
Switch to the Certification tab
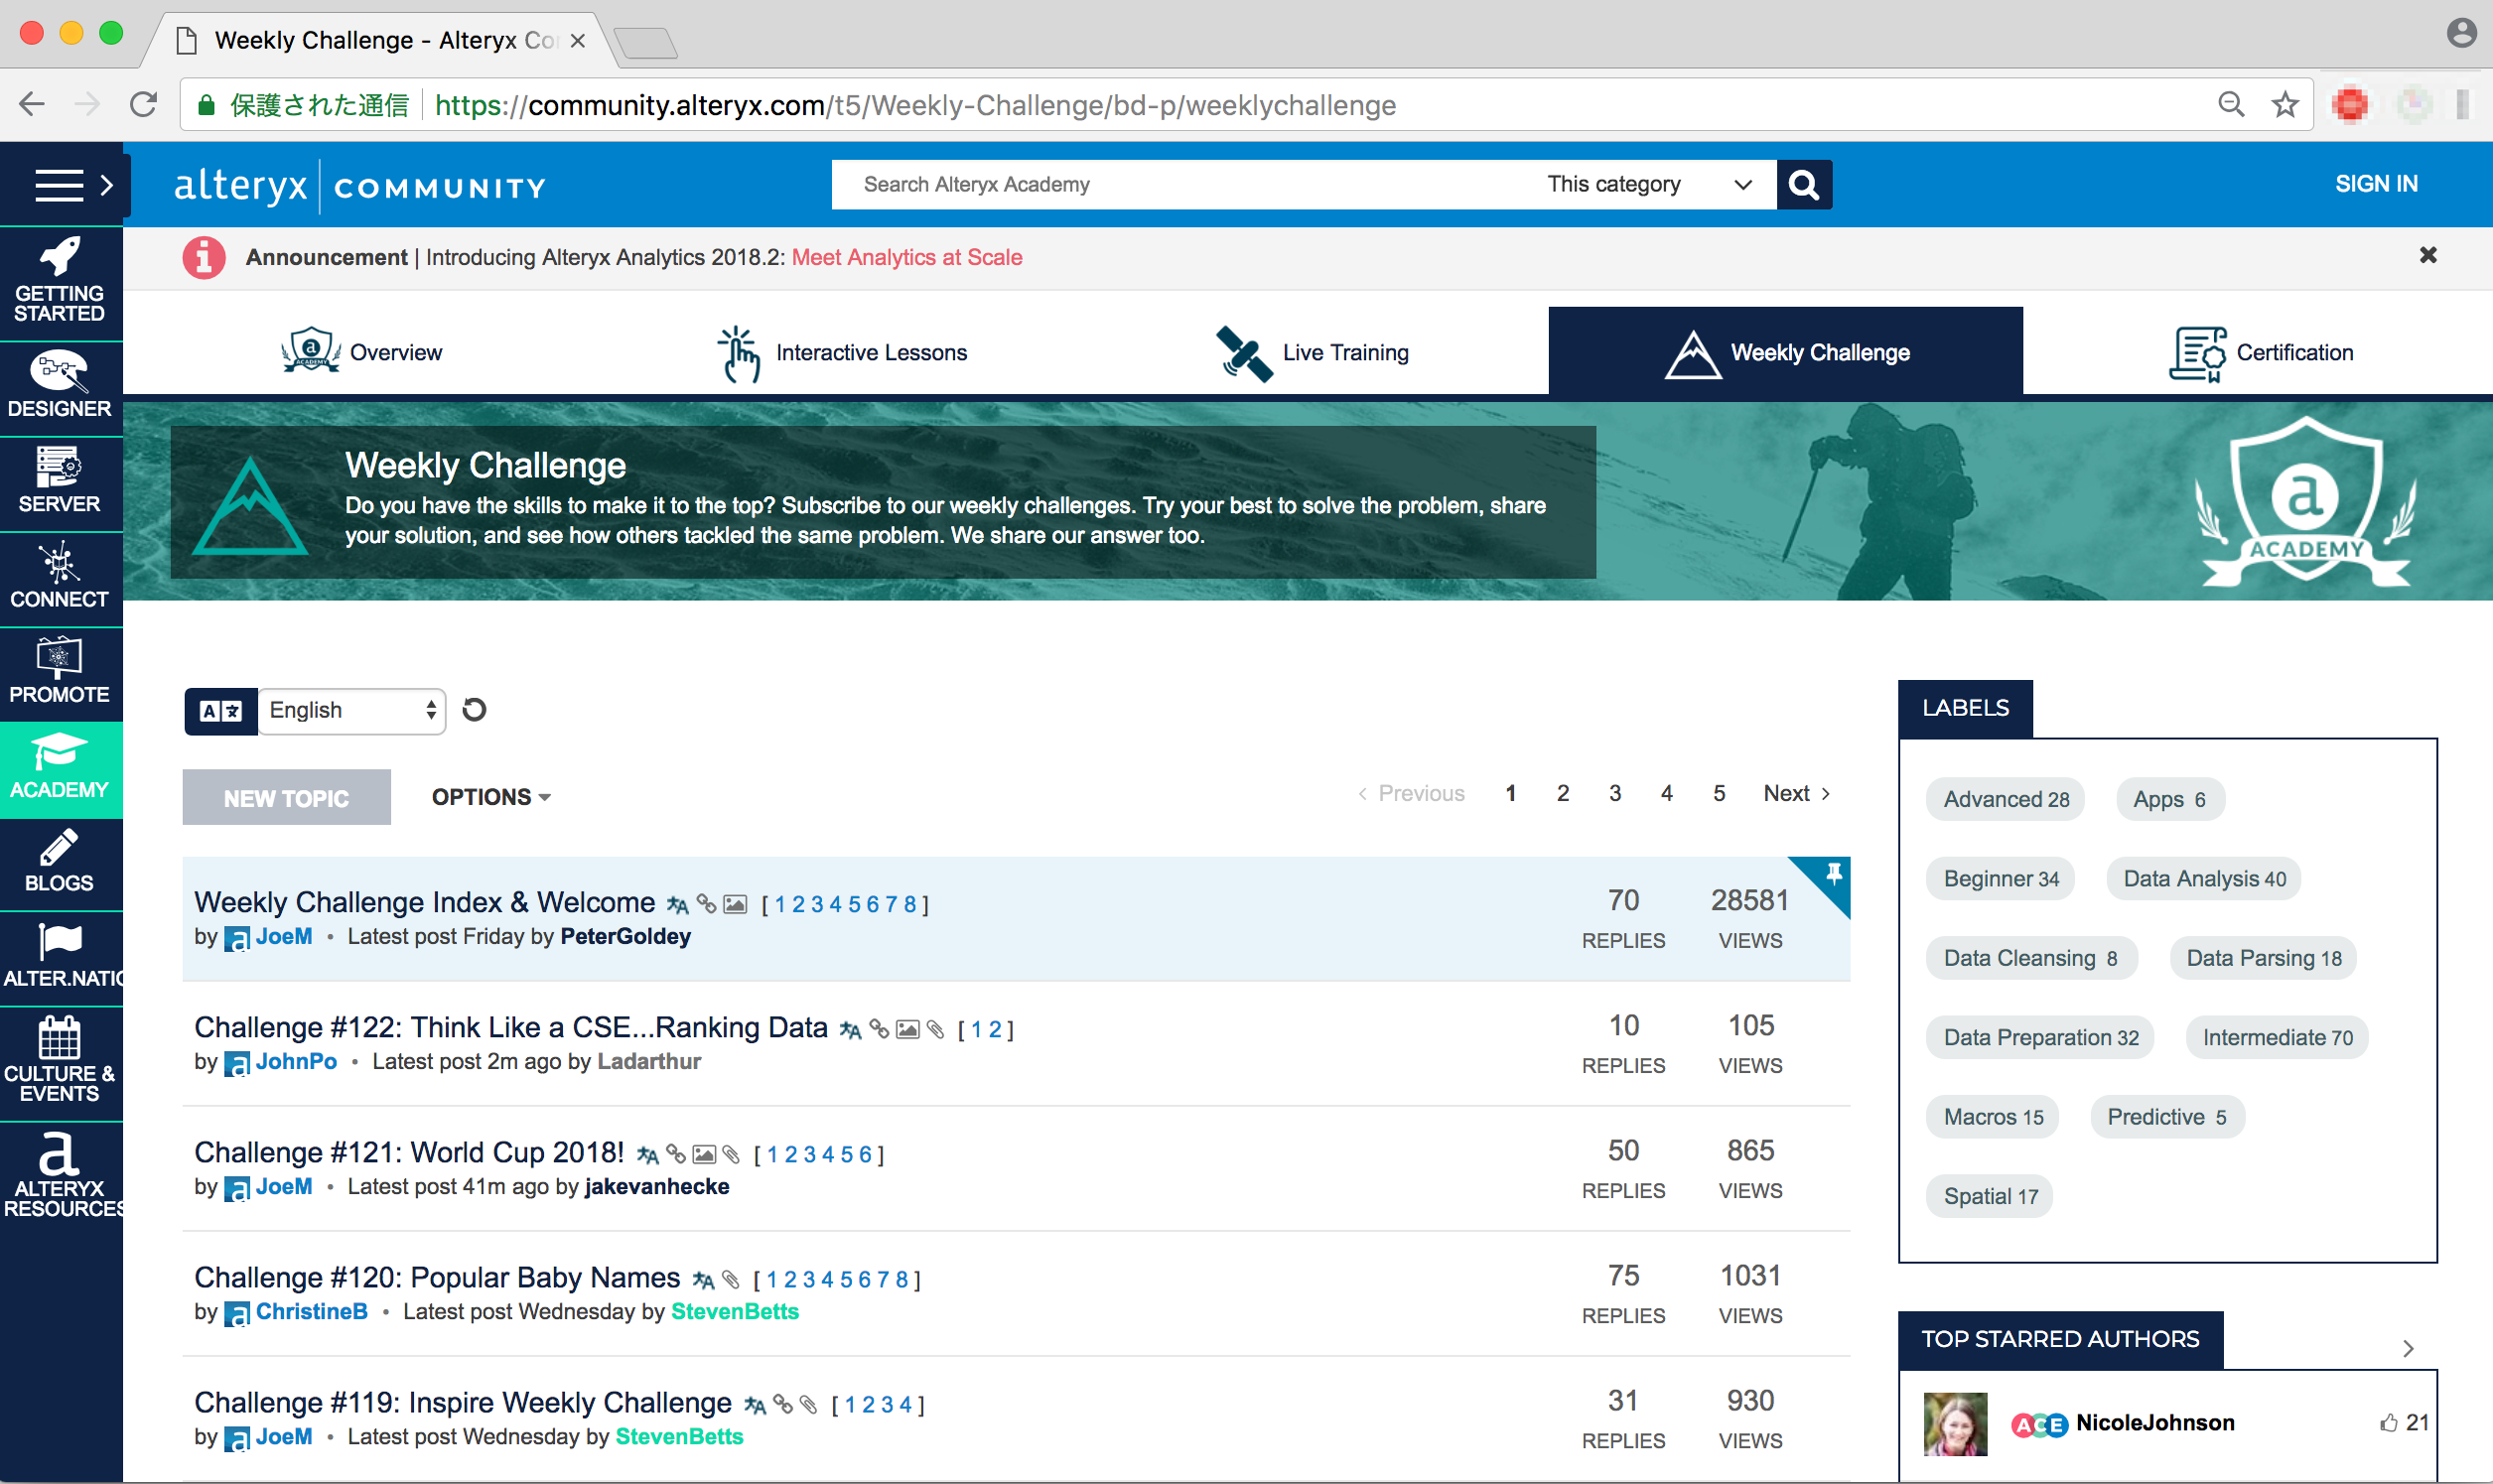(2260, 352)
